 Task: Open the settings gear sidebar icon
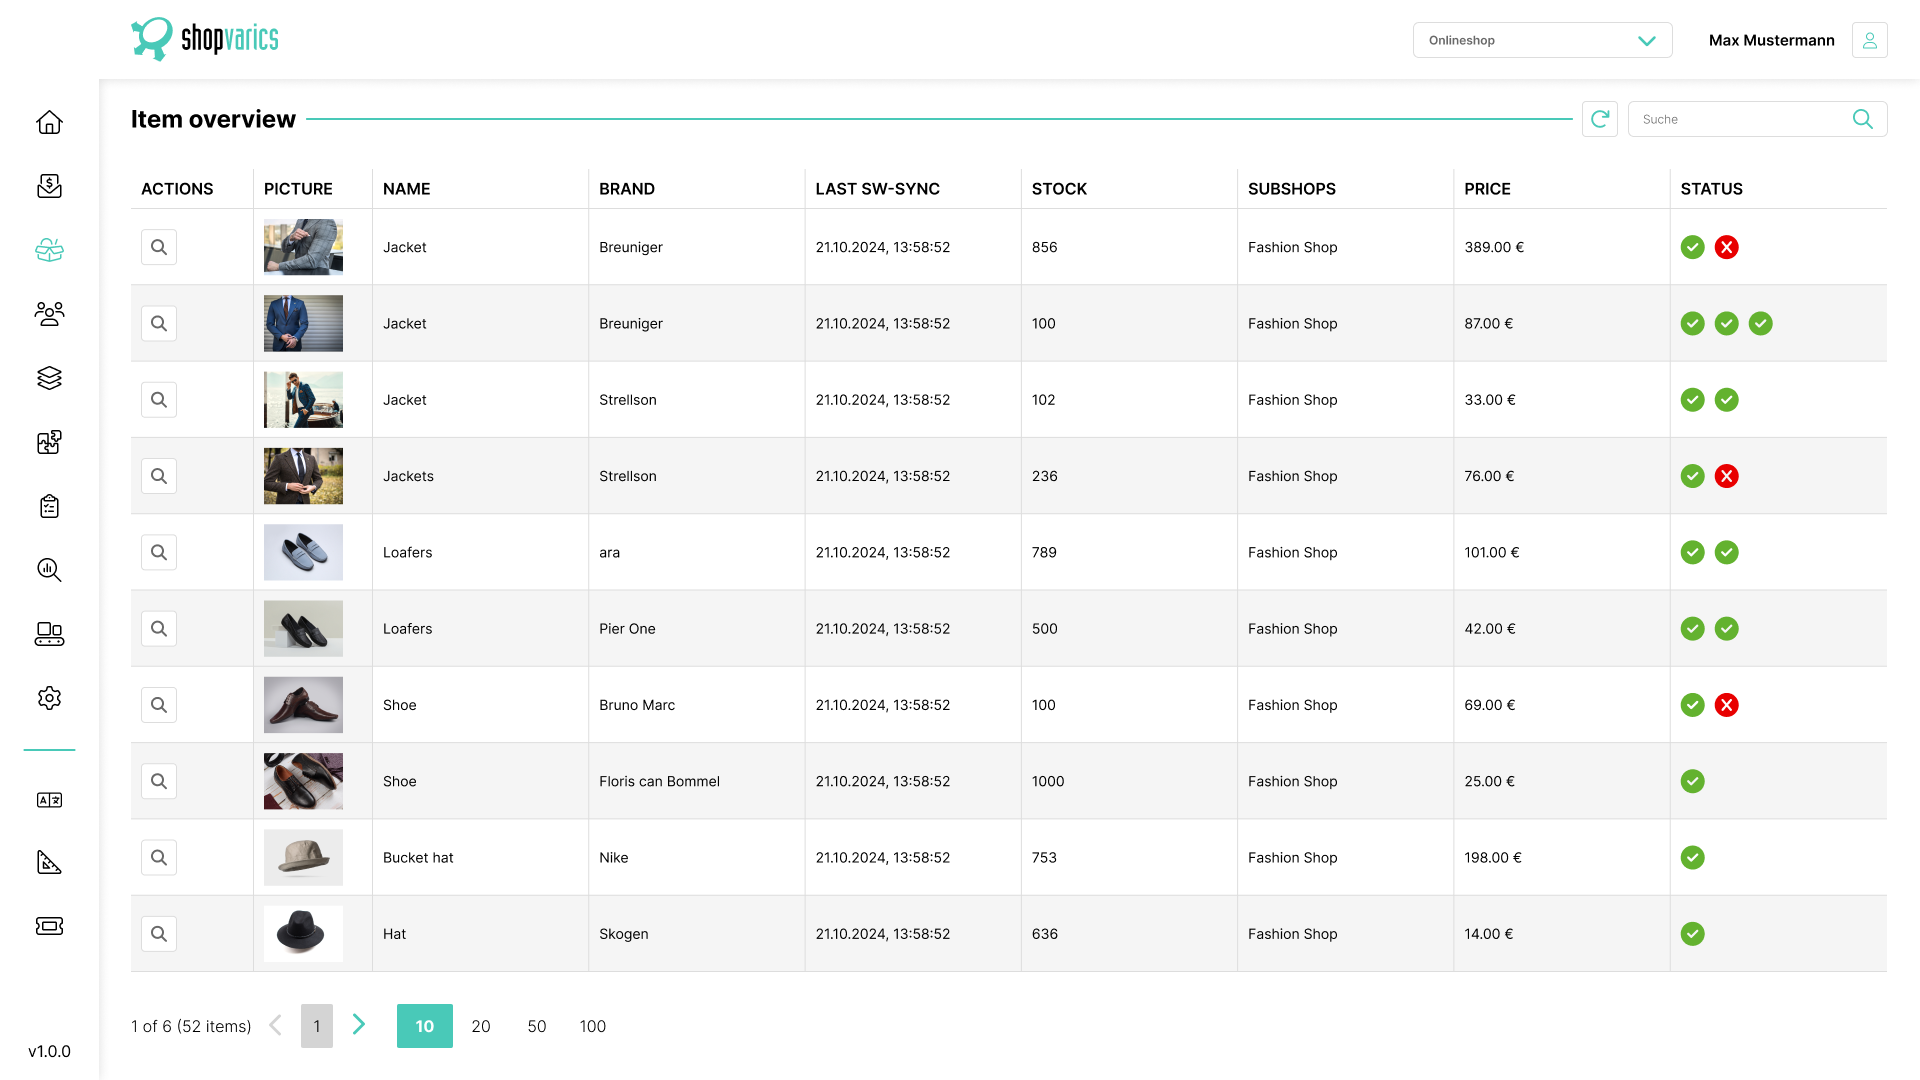click(49, 698)
